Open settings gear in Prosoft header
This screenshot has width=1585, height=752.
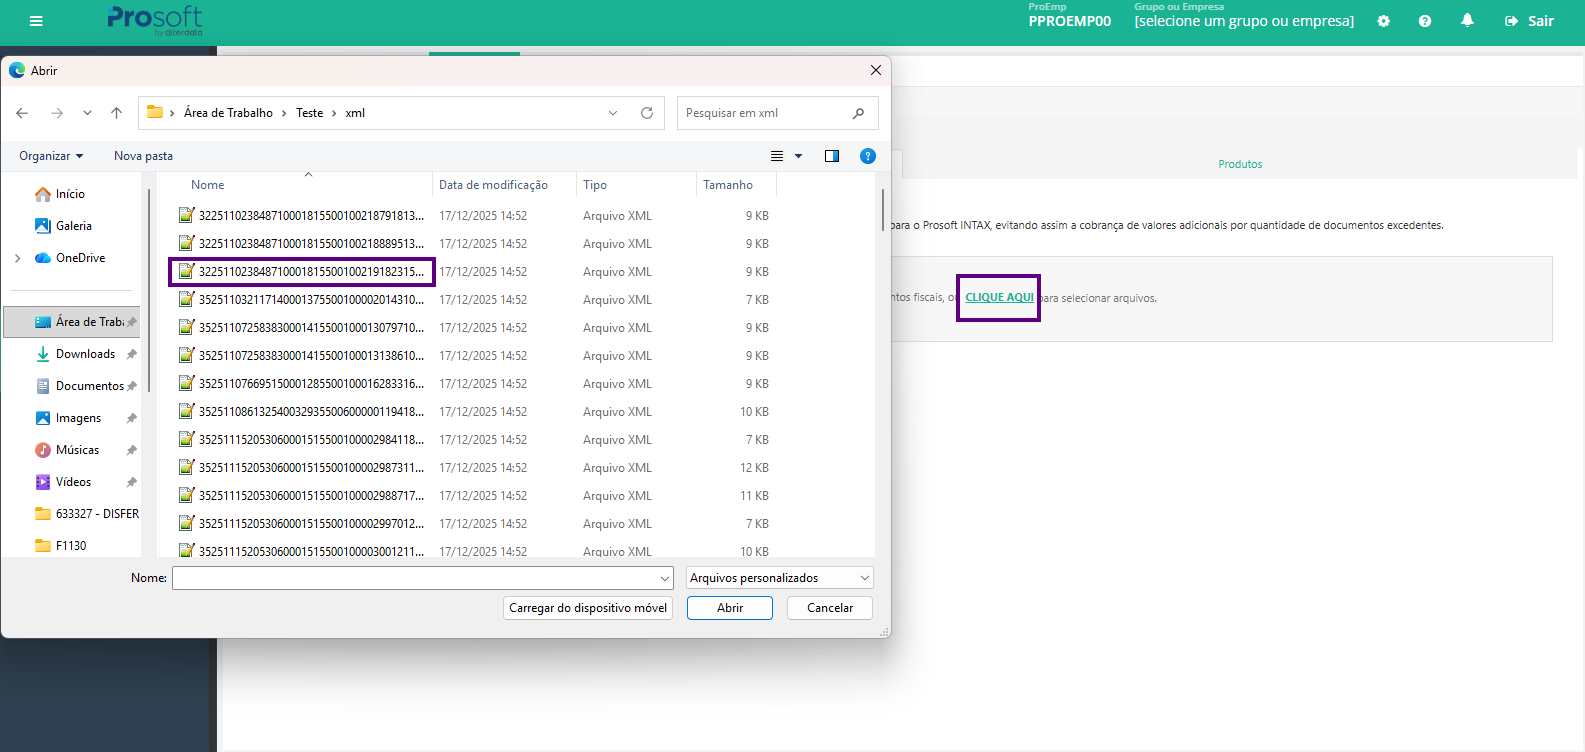point(1383,21)
